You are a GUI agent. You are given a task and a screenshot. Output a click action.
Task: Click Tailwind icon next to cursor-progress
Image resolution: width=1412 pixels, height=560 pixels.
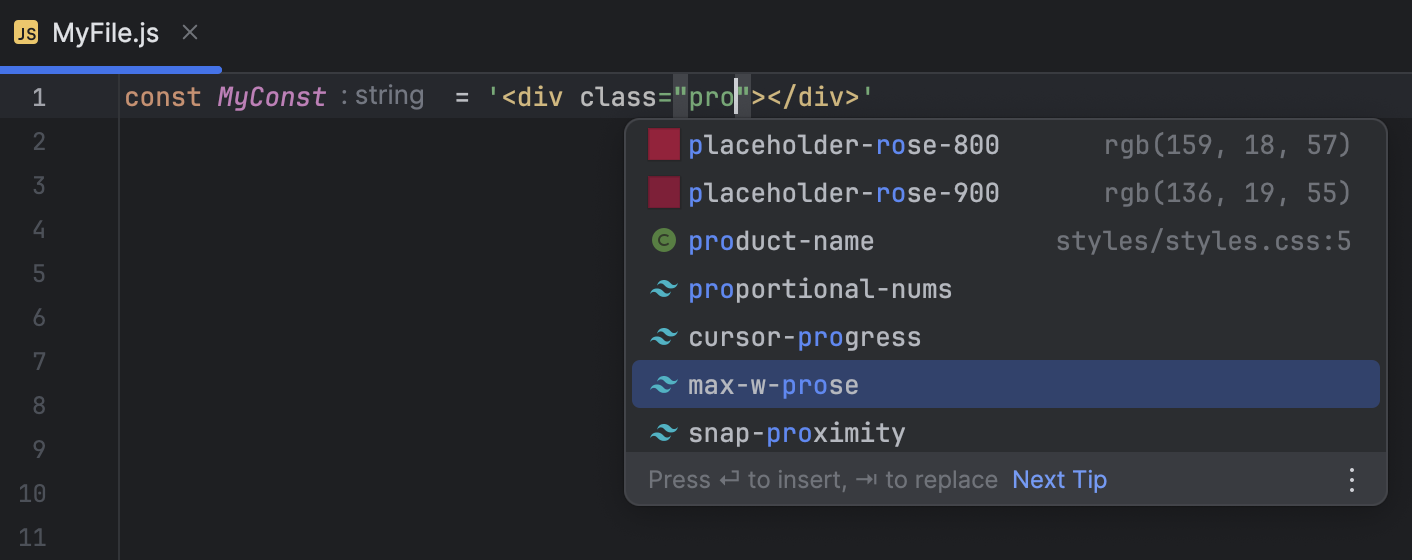pos(663,337)
